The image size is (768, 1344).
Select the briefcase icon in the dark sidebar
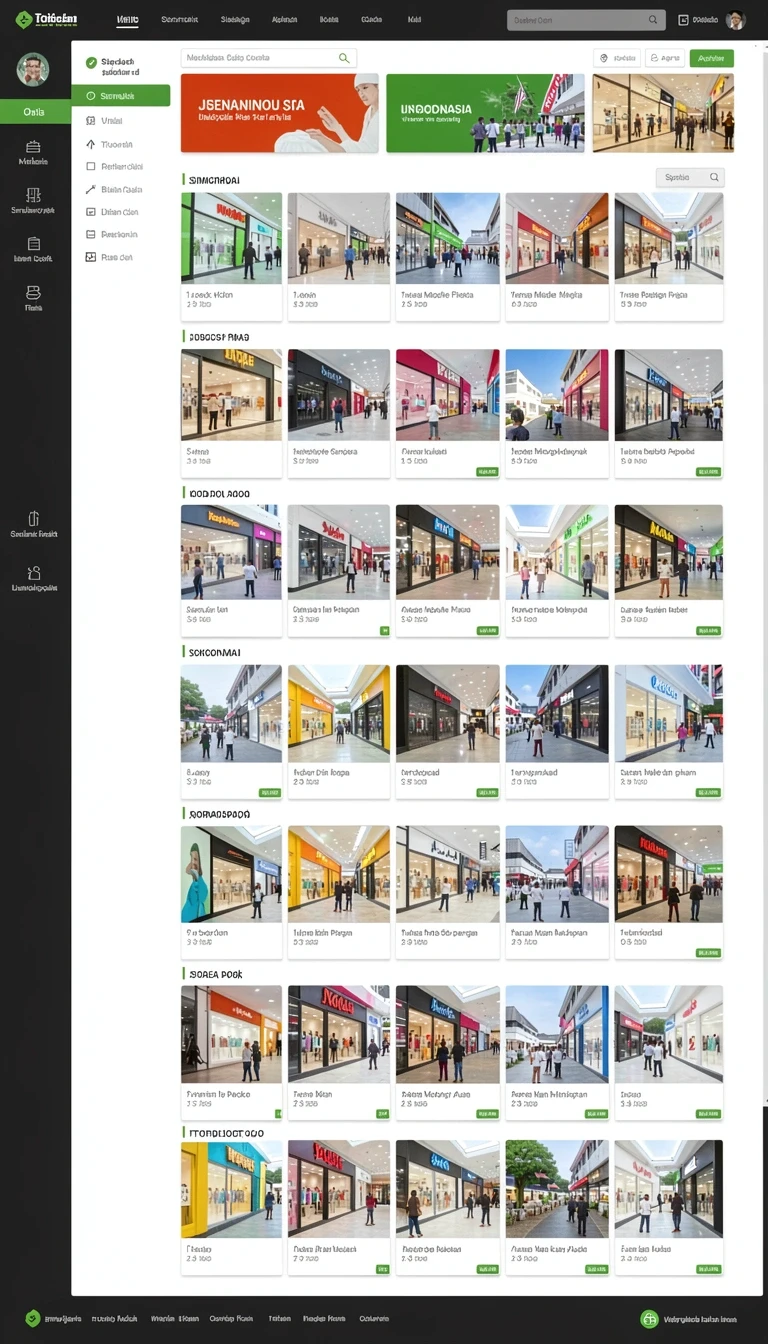click(x=33, y=146)
